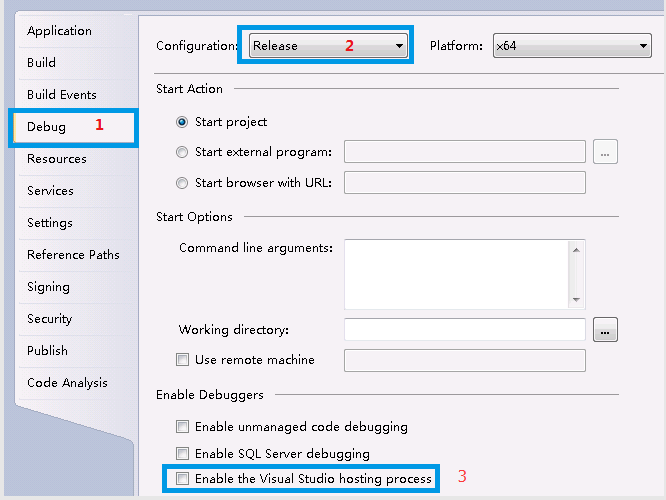Open the Configuration dropdown showing Release
Screen dimensions: 666x500
[328, 45]
